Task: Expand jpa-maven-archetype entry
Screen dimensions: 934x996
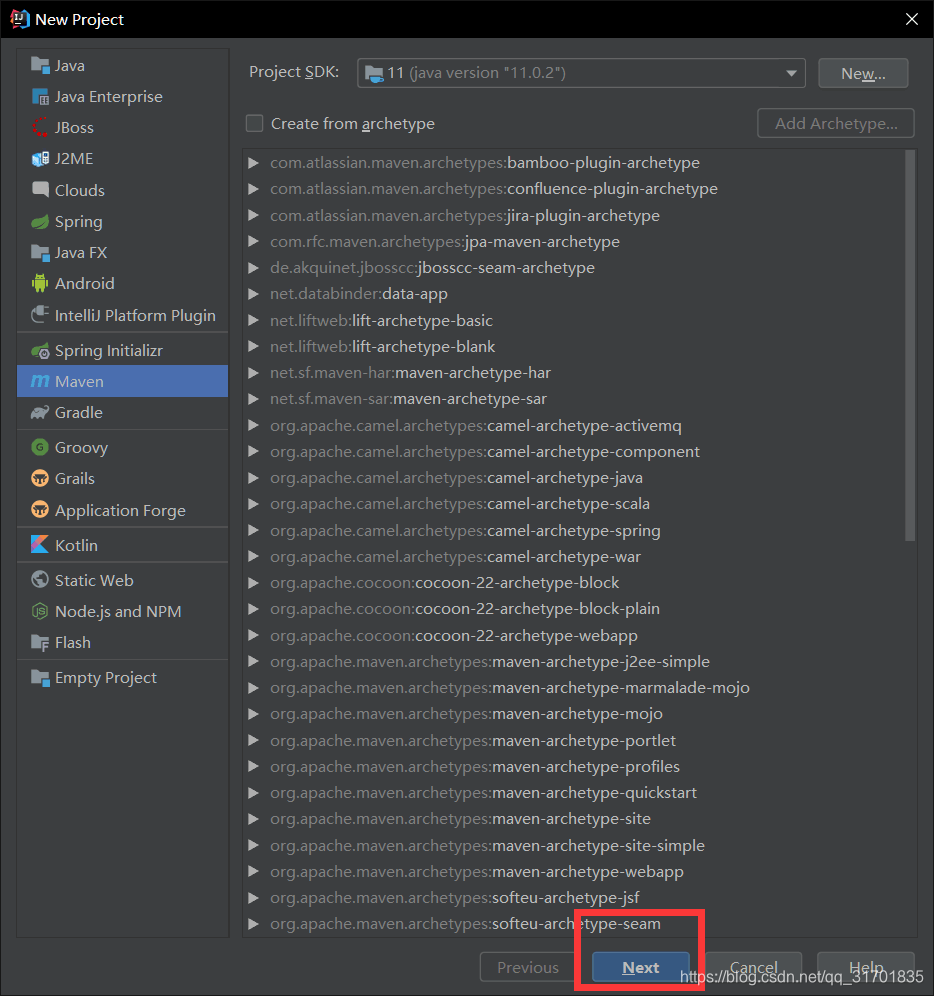Action: (x=253, y=241)
